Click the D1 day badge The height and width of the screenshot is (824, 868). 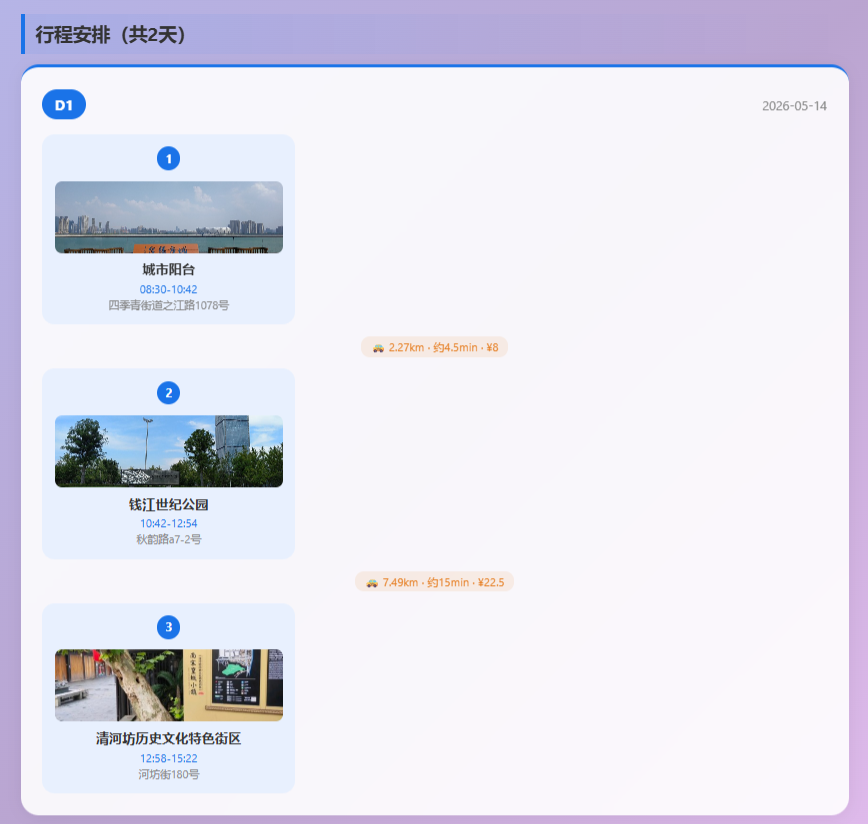click(x=64, y=105)
